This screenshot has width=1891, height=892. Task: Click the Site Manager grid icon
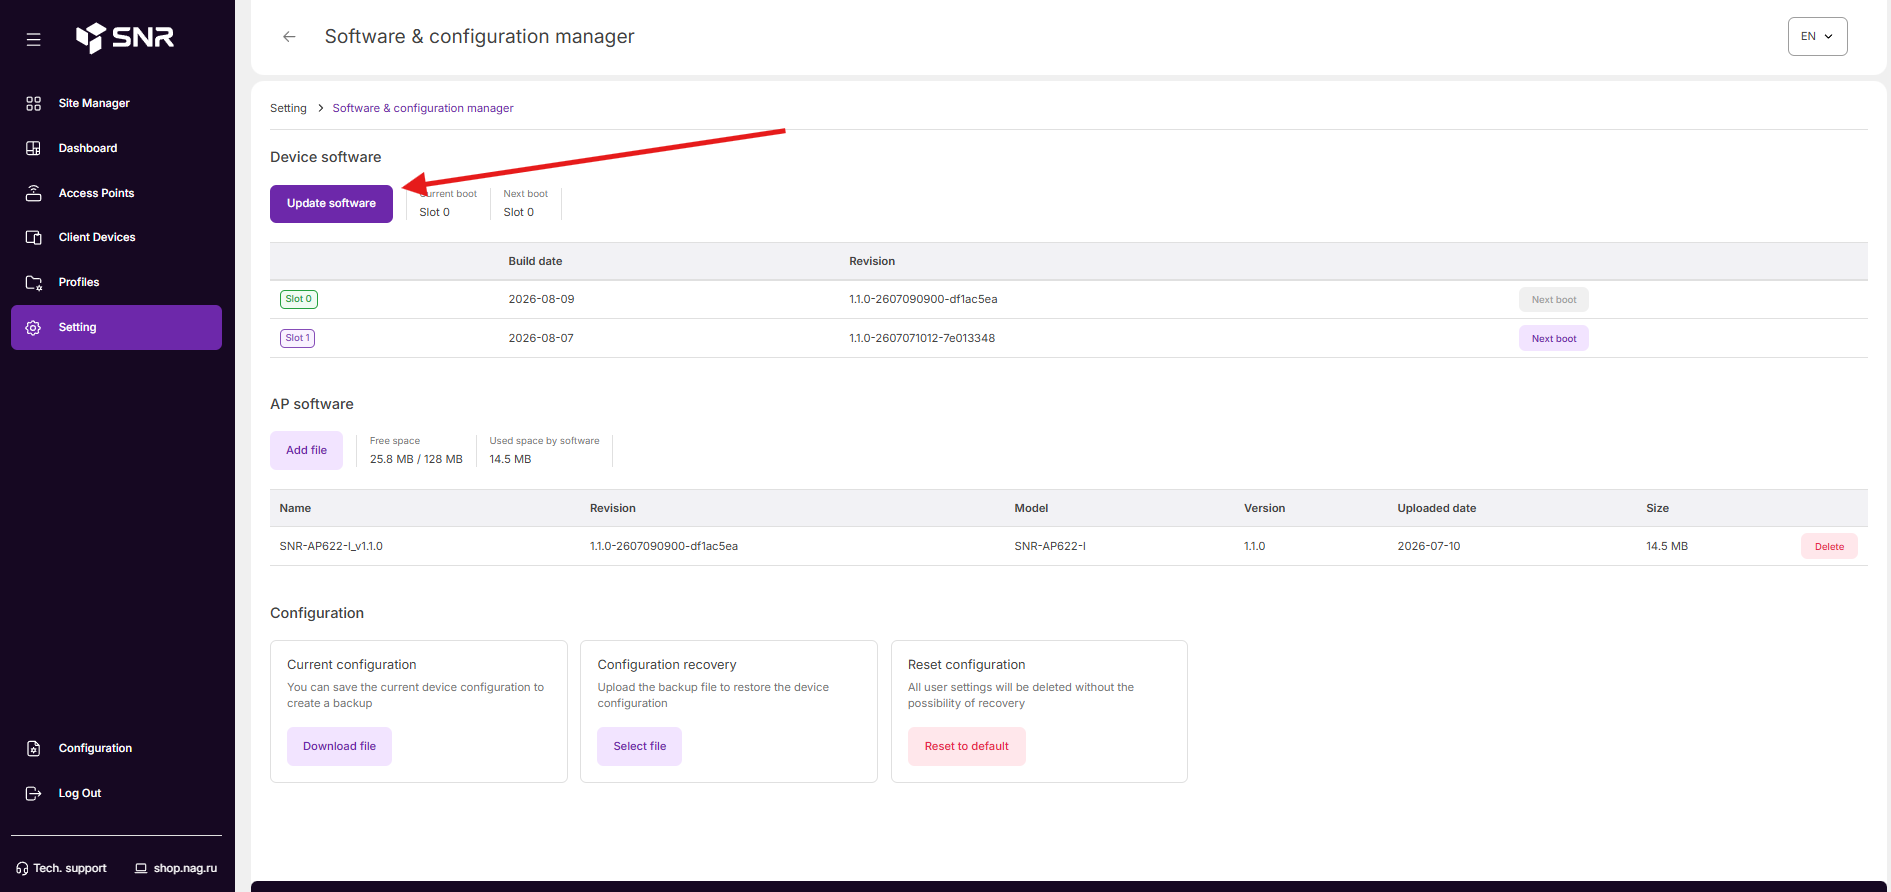click(x=33, y=103)
